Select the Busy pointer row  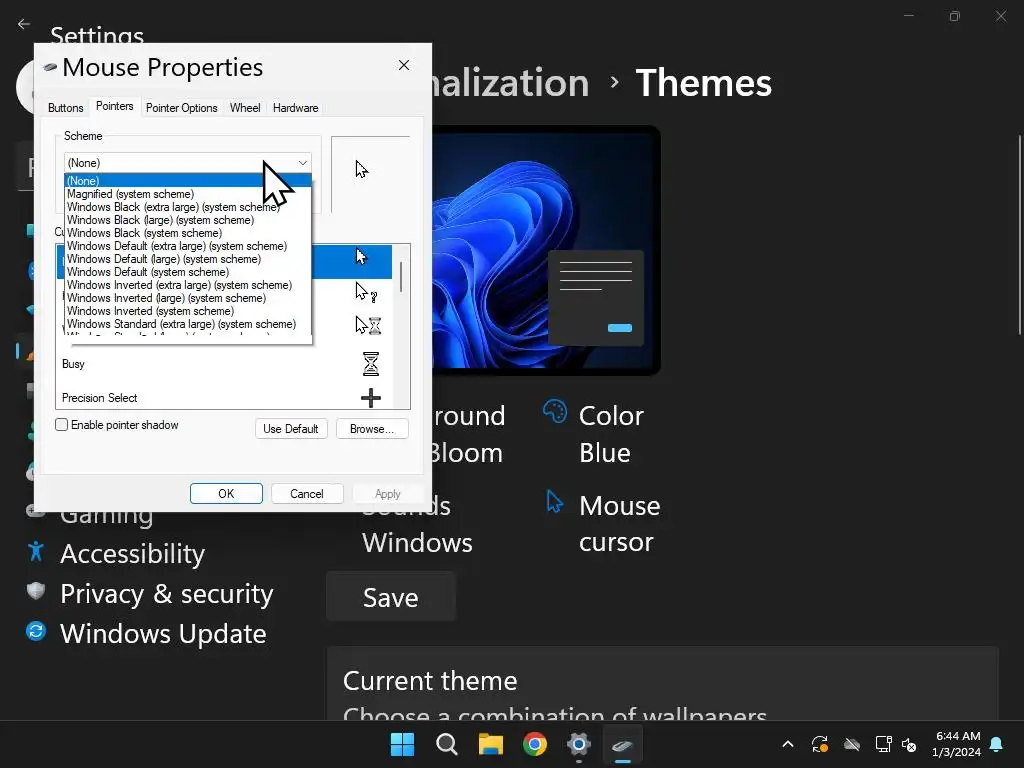click(x=224, y=364)
